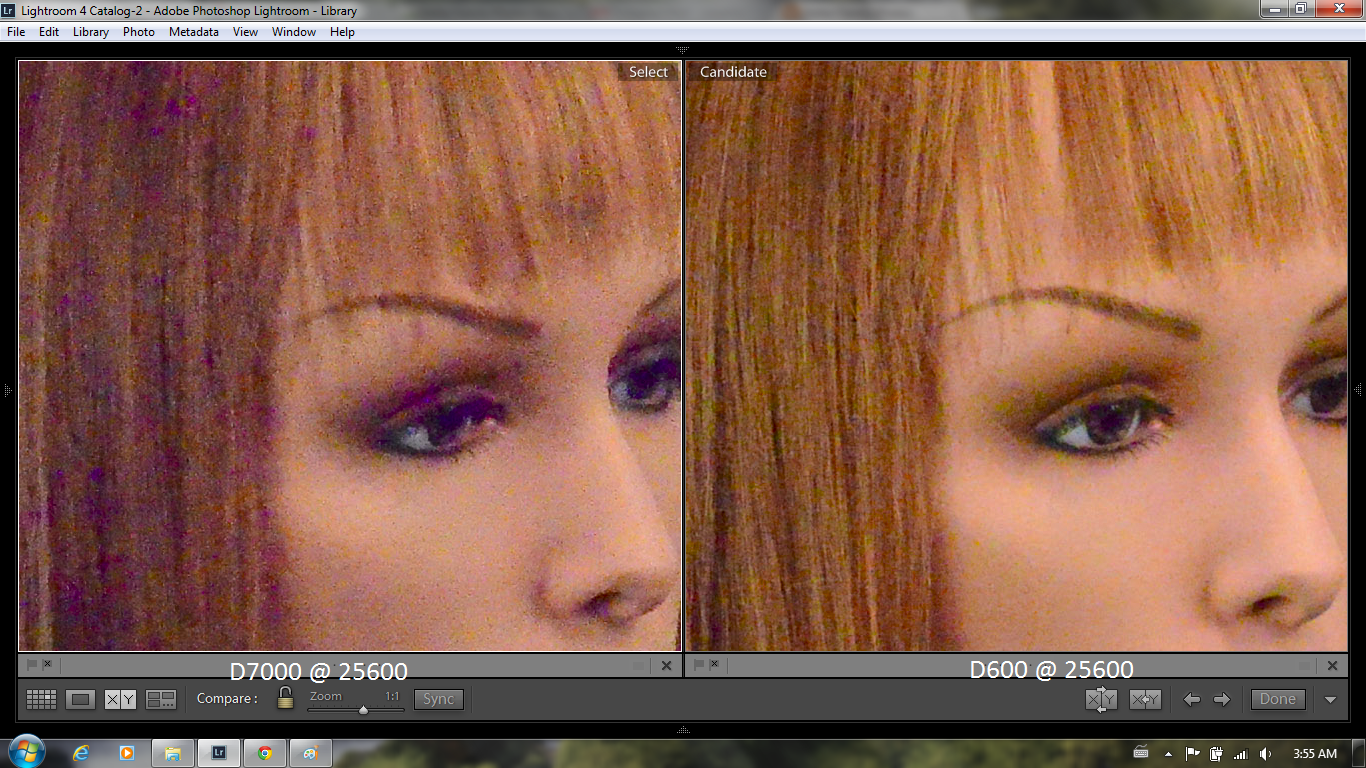Switch to Loupe view

click(x=80, y=699)
